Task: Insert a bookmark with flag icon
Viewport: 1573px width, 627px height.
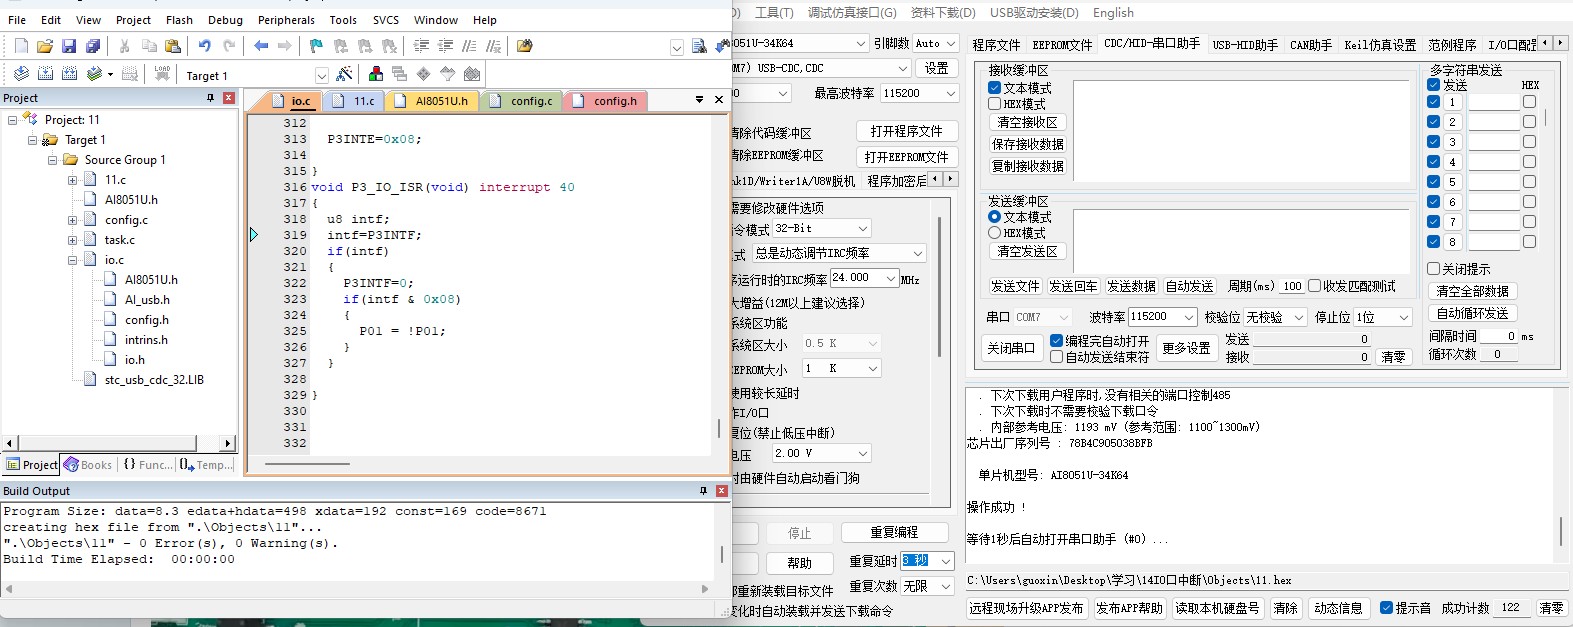Action: point(317,46)
